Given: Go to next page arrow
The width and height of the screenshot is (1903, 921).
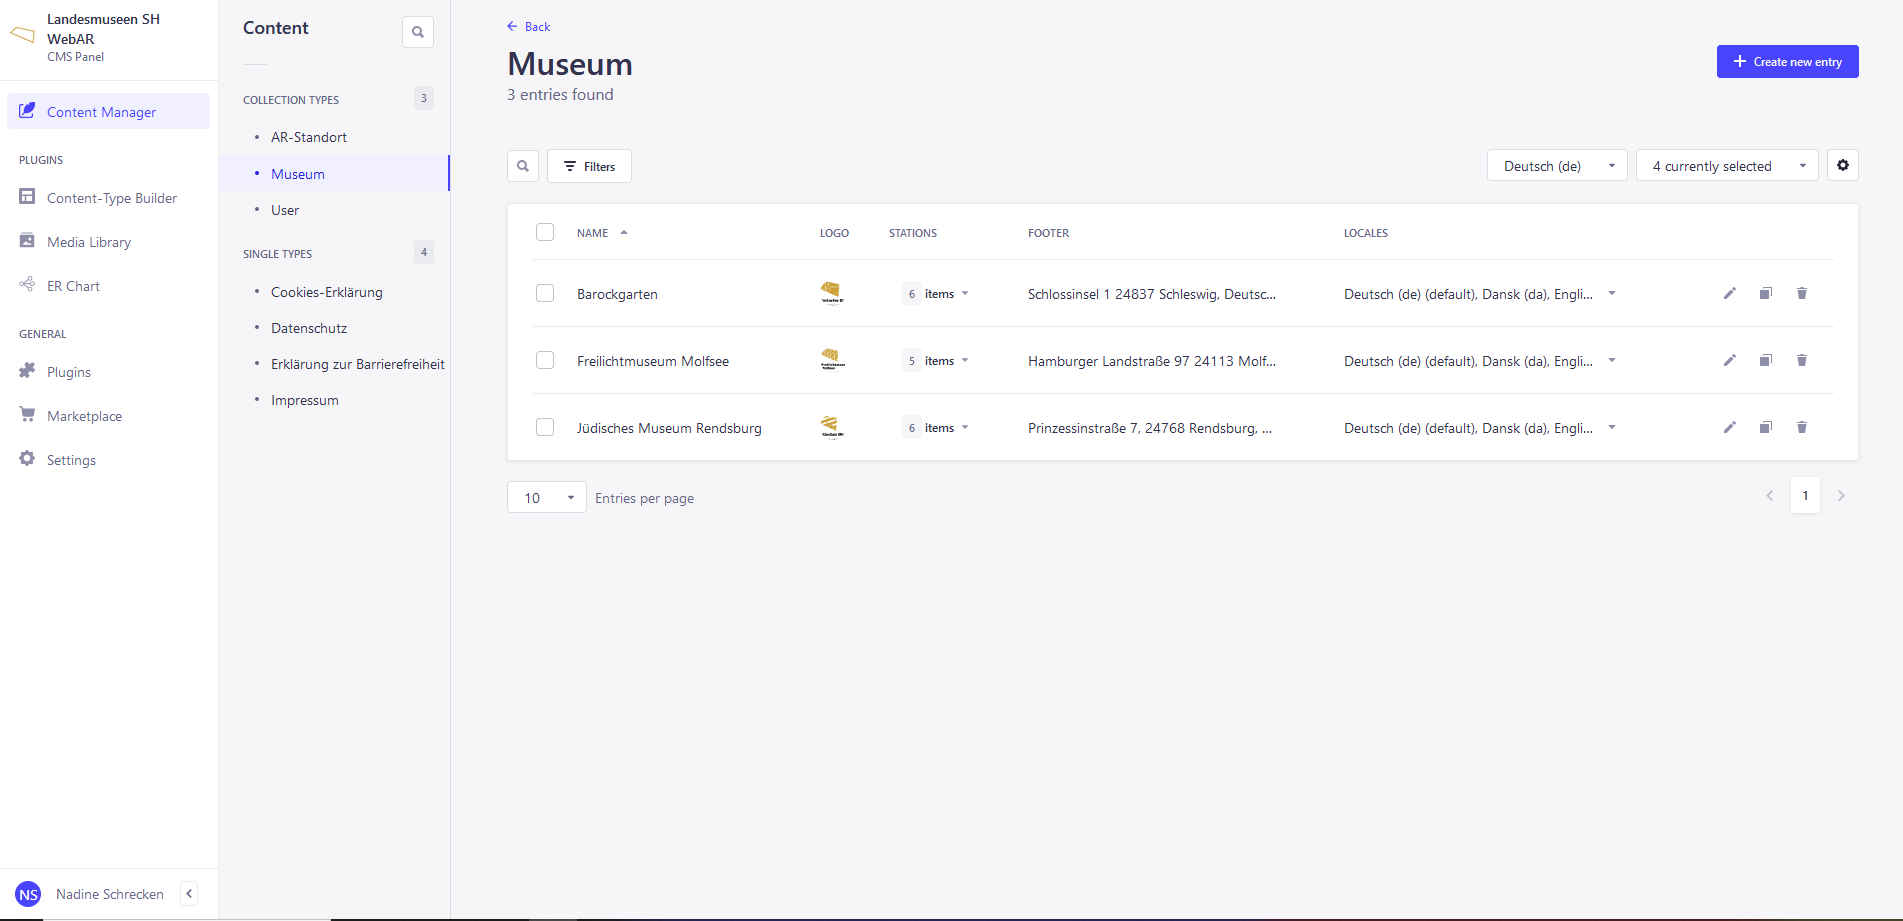Looking at the screenshot, I should (1841, 496).
